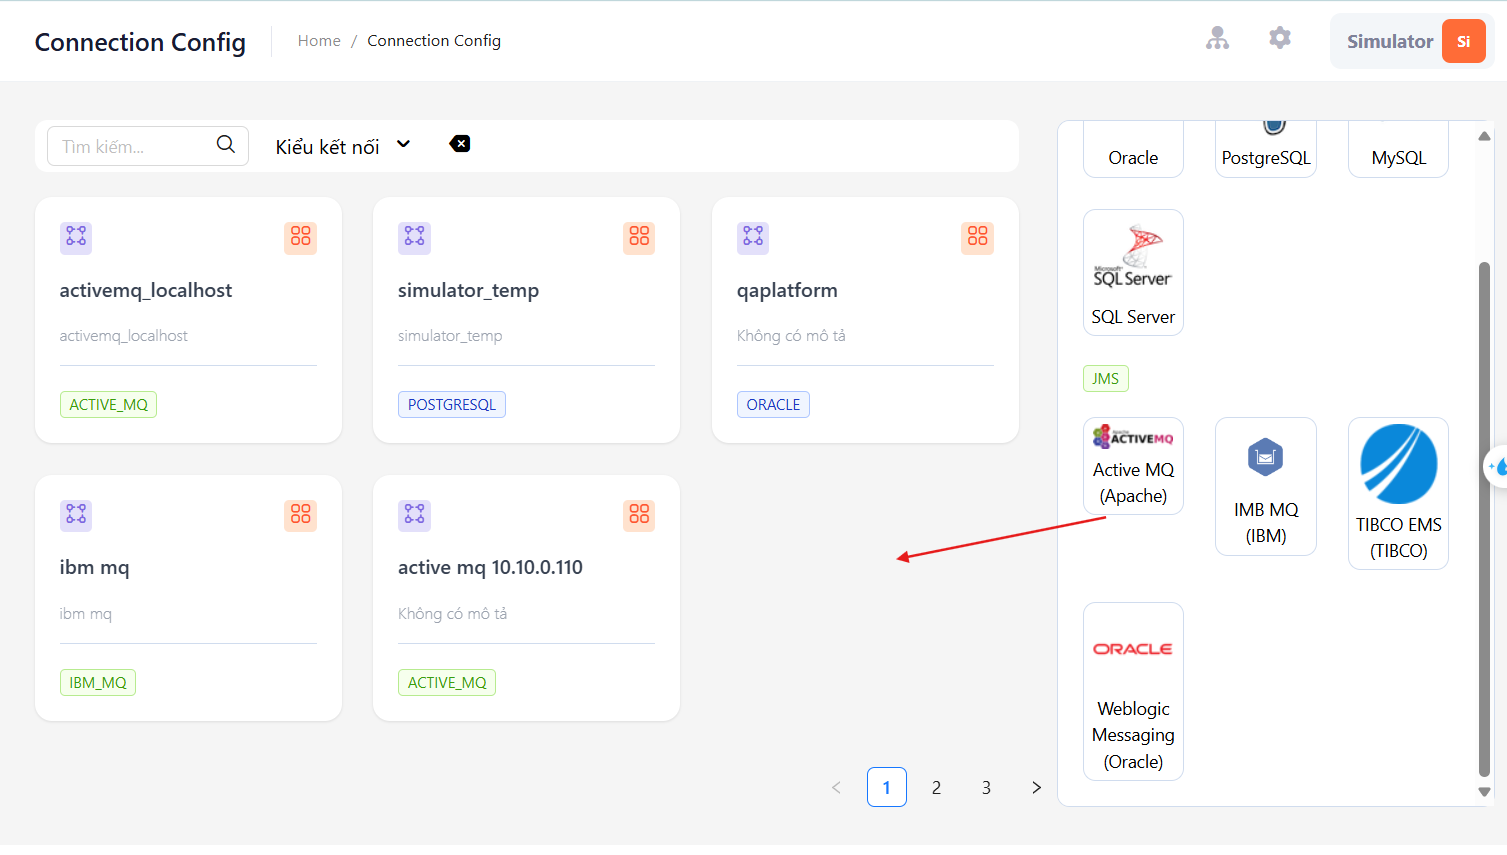The height and width of the screenshot is (855, 1507).
Task: Click connection icon on qaplatform card
Action: [753, 237]
